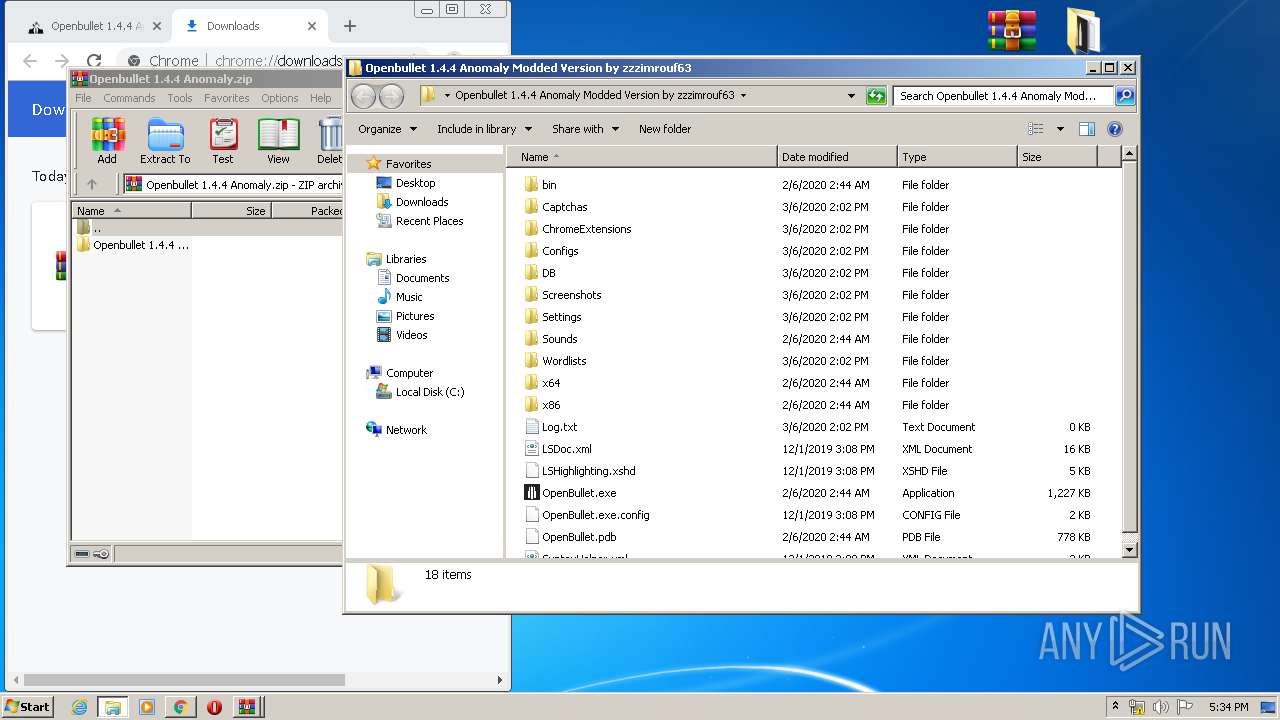
Task: Show the preview pane in Explorer
Action: pos(1087,129)
